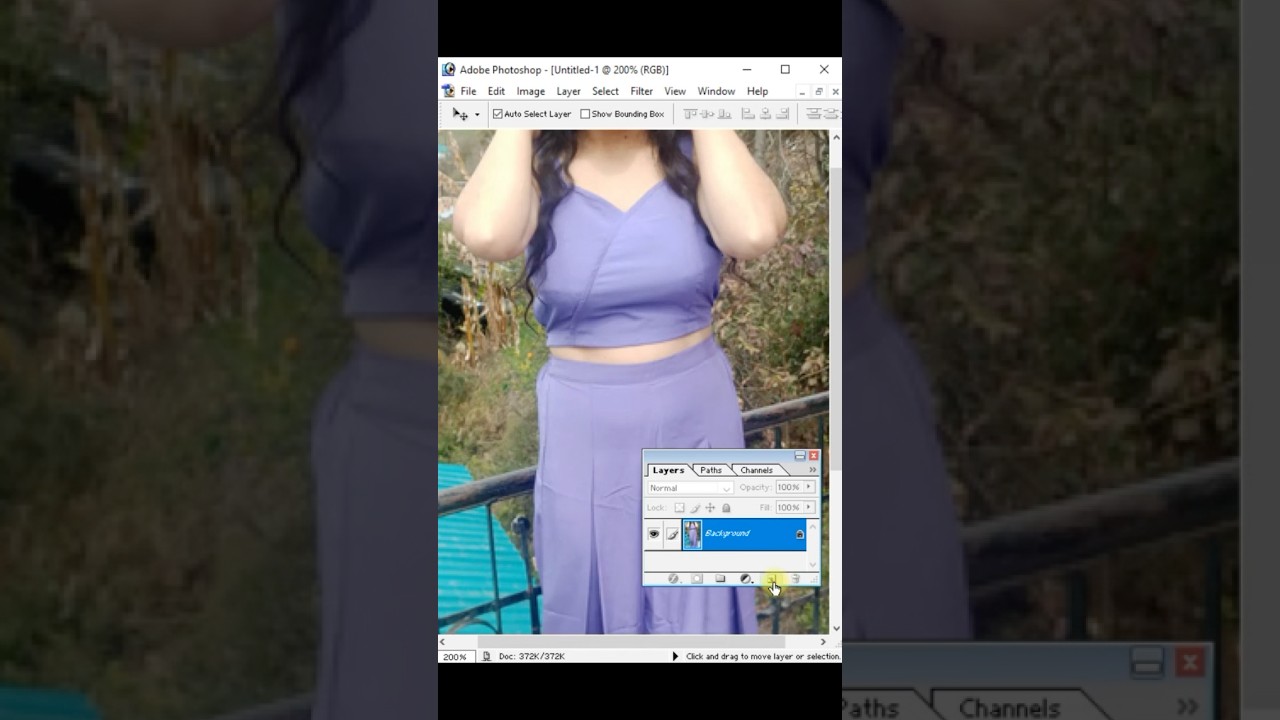Click Layers list scroll up arrow
This screenshot has width=1280, height=720.
[x=812, y=525]
